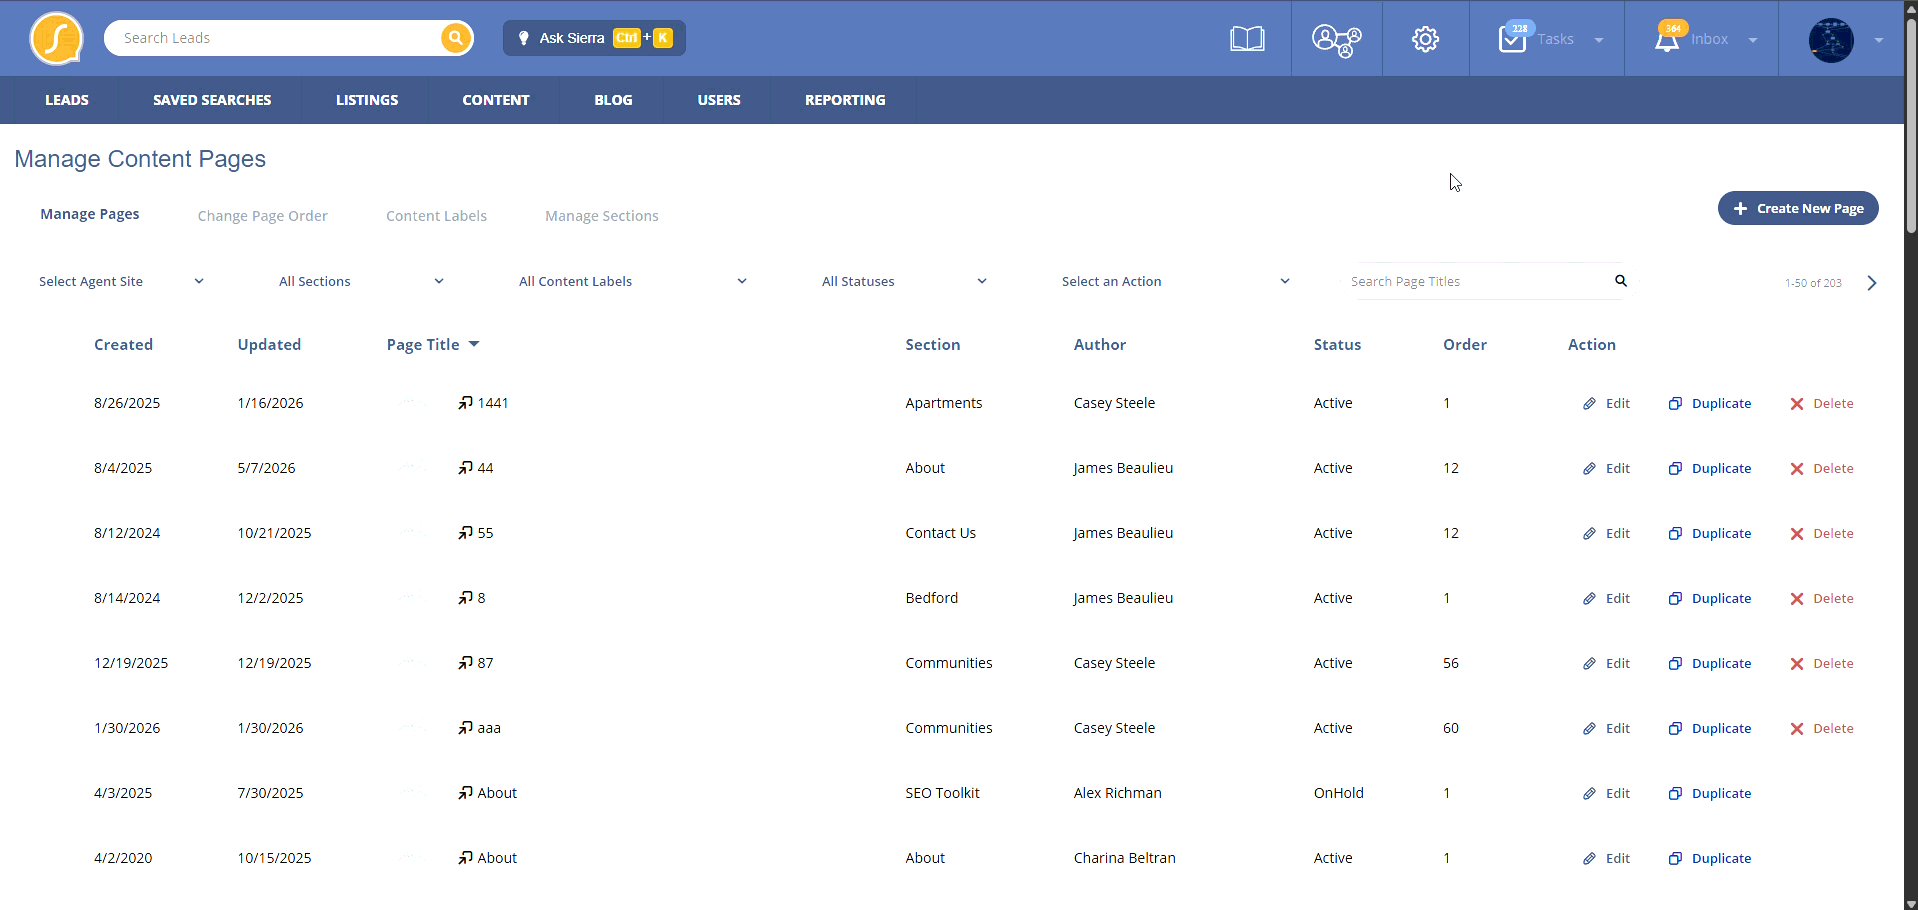Click the link icon beside aaa

click(466, 728)
